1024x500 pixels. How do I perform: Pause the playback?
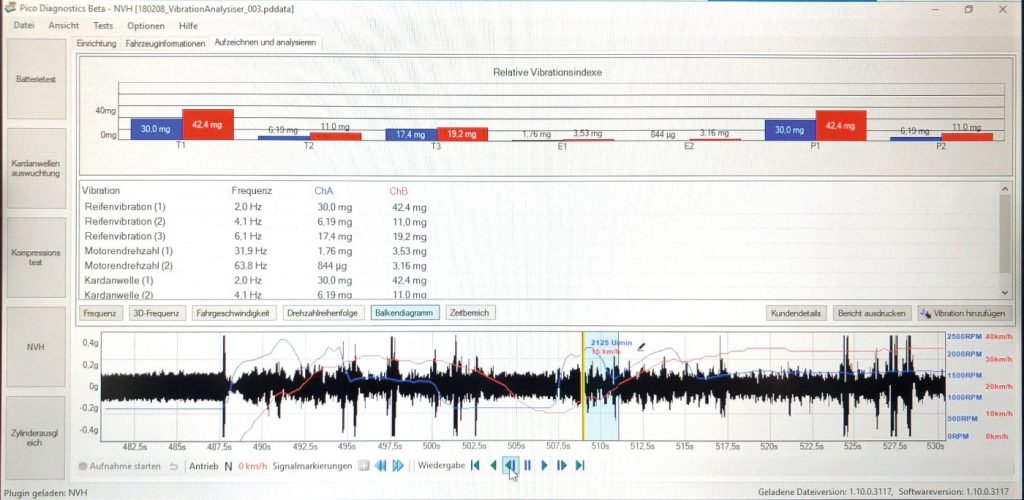pos(527,465)
